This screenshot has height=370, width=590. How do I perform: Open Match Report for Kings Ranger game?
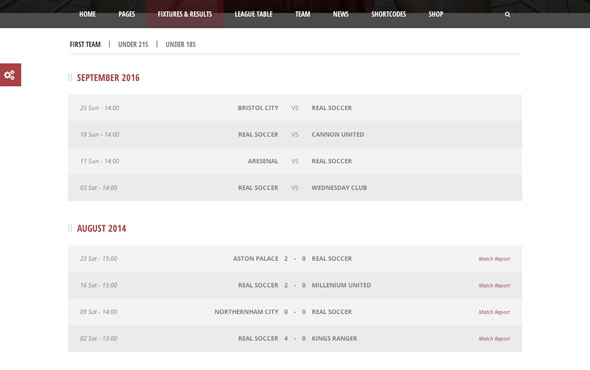pos(494,339)
